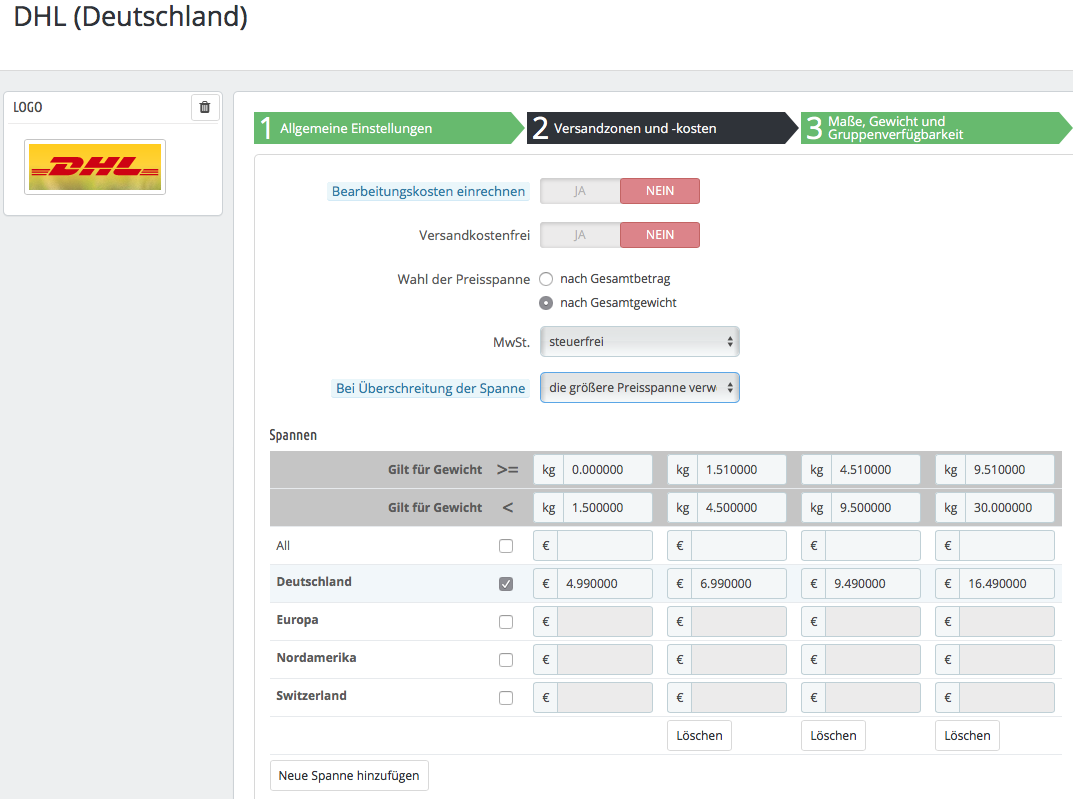Edit the 1.500000 kg maximum weight field
Image resolution: width=1073 pixels, height=799 pixels.
click(608, 508)
